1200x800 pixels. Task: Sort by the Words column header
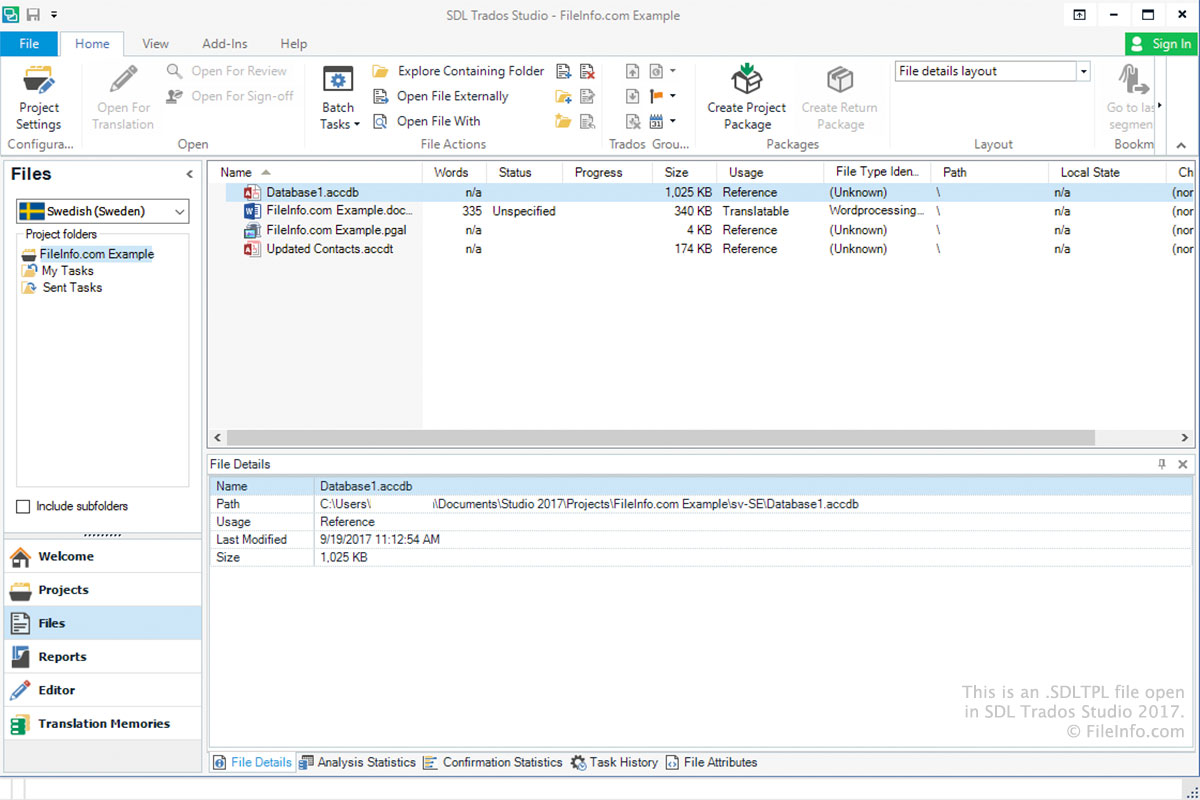pos(452,172)
